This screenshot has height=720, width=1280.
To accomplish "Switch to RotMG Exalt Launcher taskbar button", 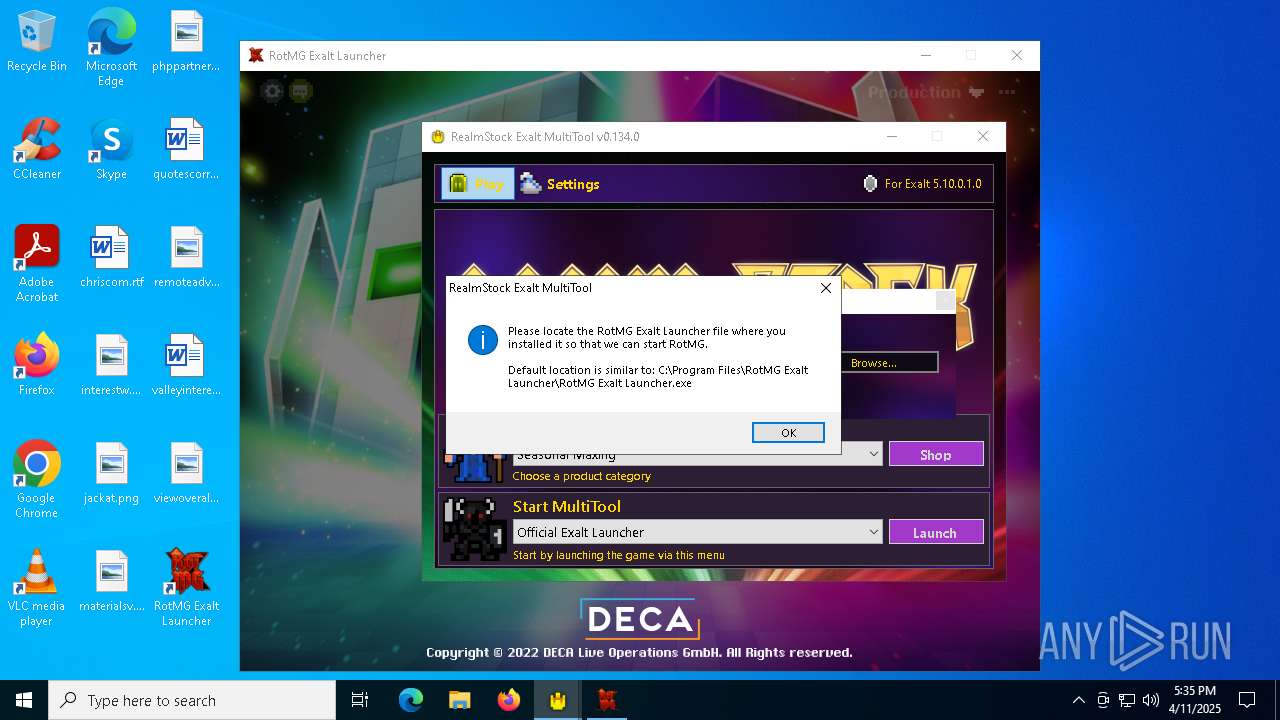I will click(x=607, y=700).
